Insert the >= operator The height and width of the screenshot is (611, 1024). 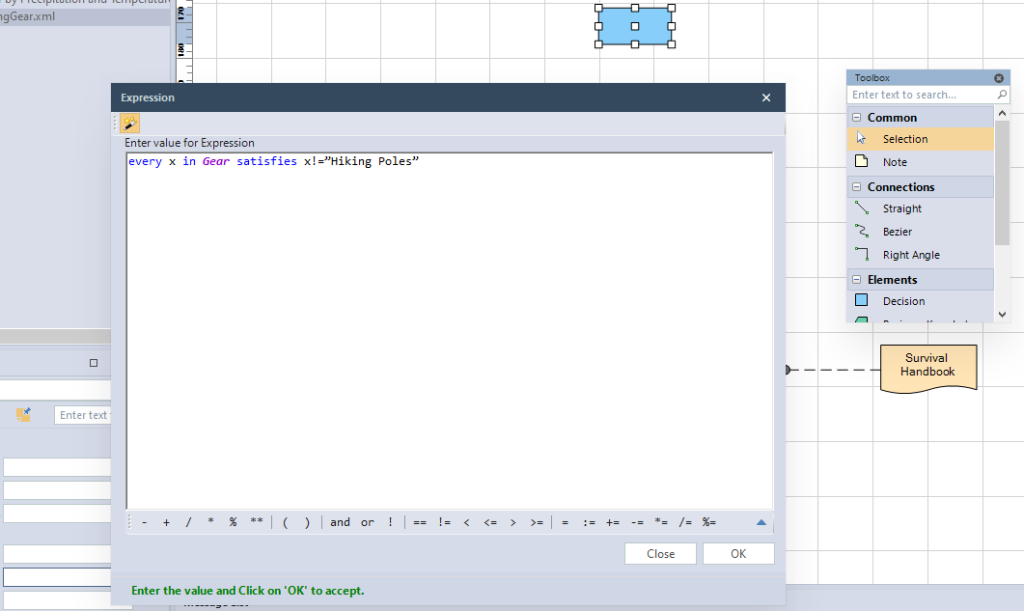point(536,522)
